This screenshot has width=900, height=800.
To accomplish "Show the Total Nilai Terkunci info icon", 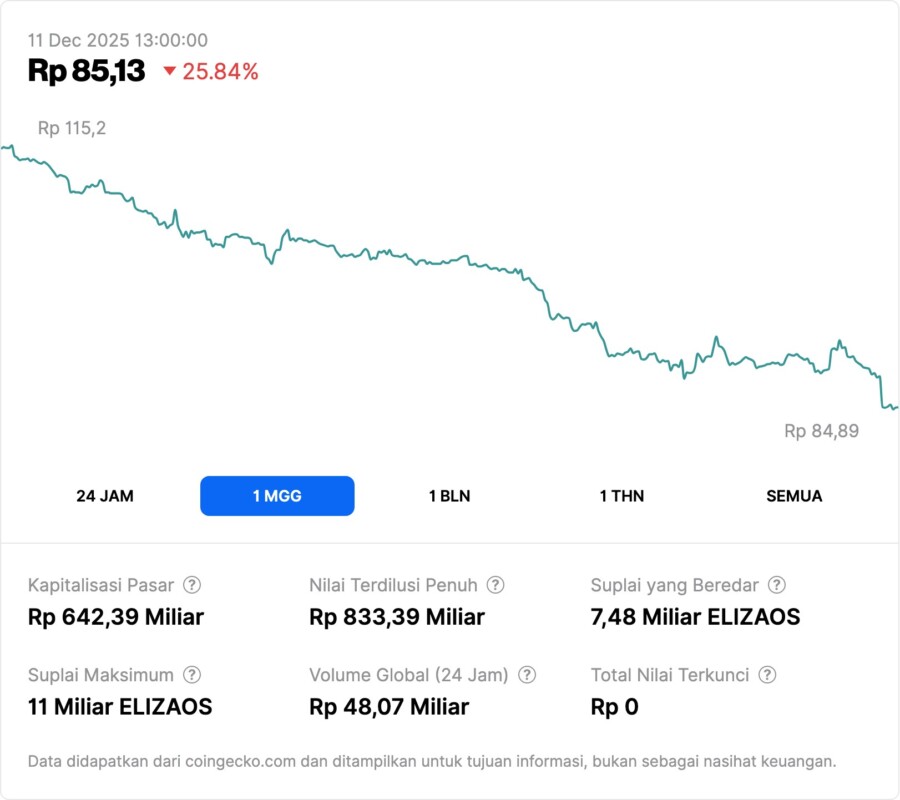I will 768,675.
